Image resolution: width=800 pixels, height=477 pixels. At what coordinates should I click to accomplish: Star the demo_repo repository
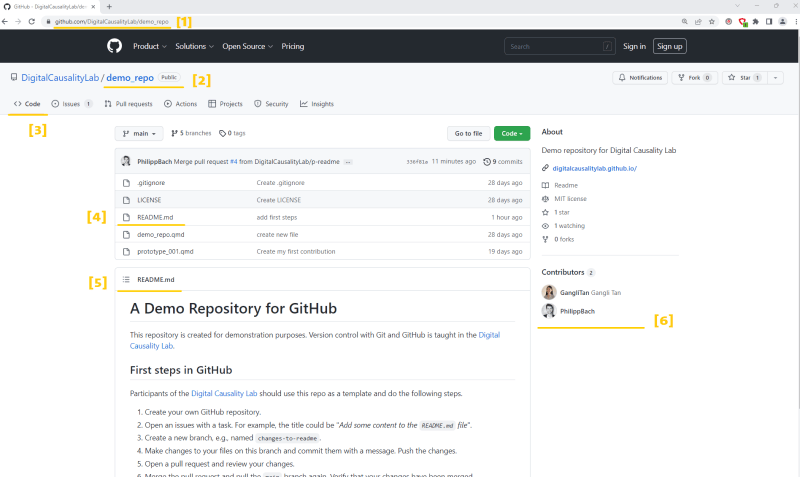click(x=744, y=78)
